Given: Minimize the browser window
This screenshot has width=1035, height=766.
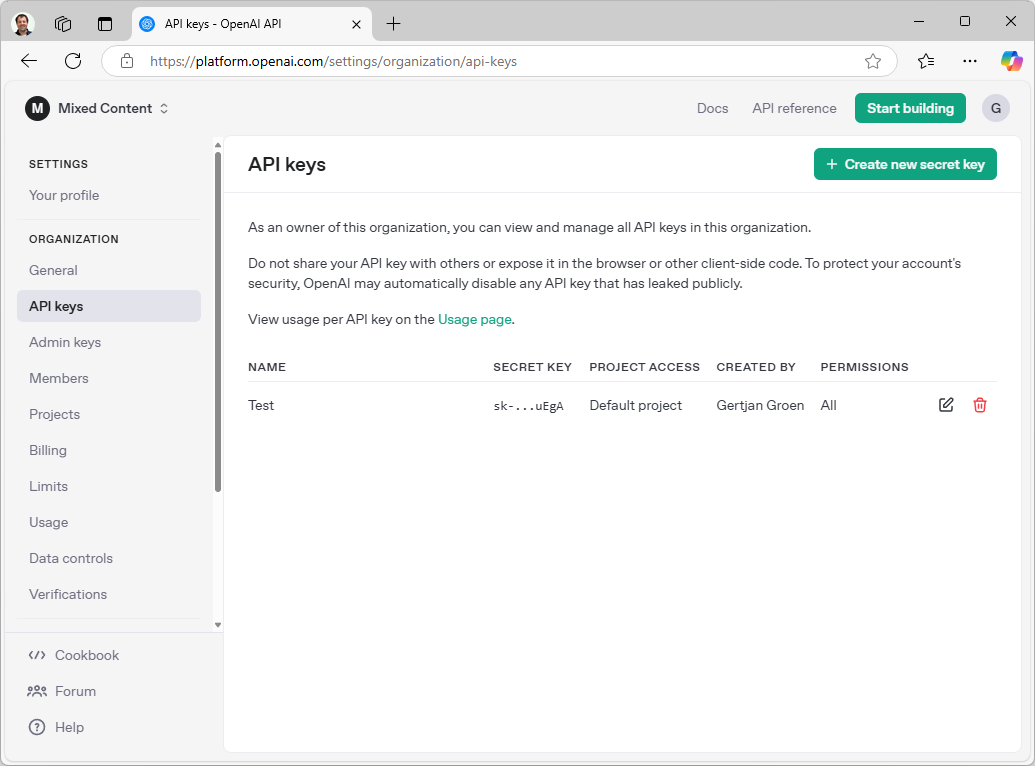Looking at the screenshot, I should pos(918,21).
